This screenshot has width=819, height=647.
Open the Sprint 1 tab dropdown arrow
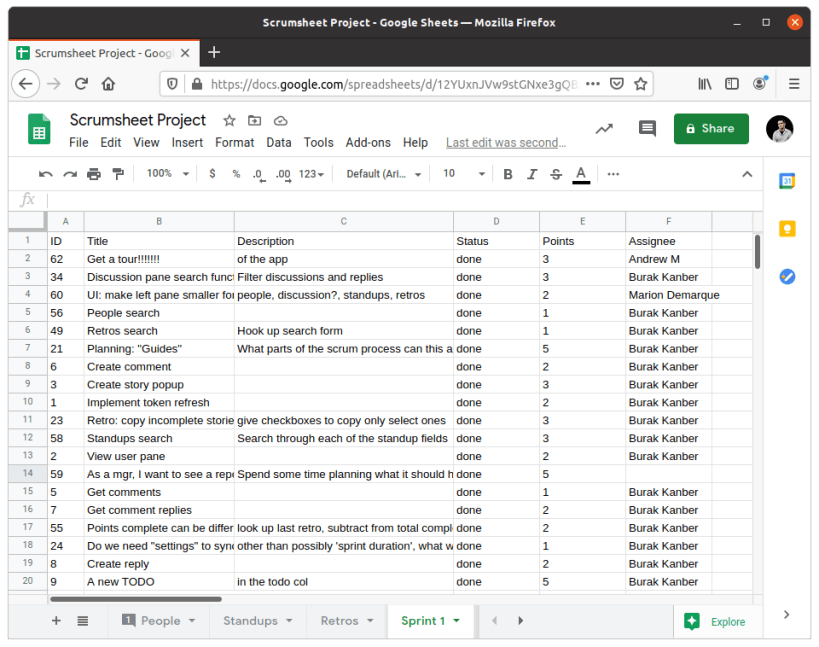point(457,621)
